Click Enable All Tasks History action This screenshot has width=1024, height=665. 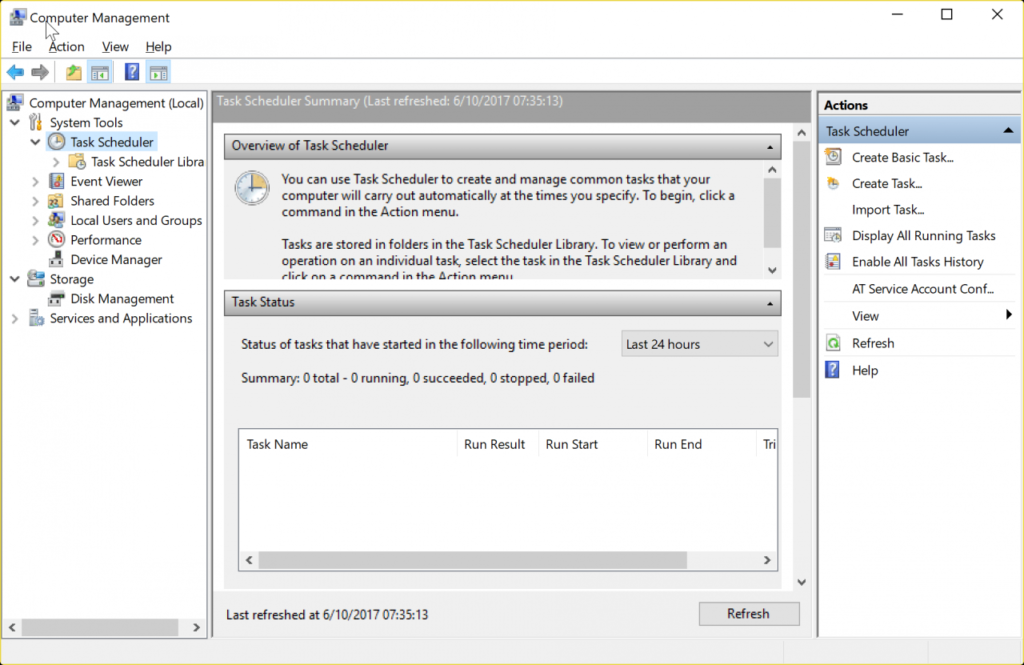[x=917, y=262]
